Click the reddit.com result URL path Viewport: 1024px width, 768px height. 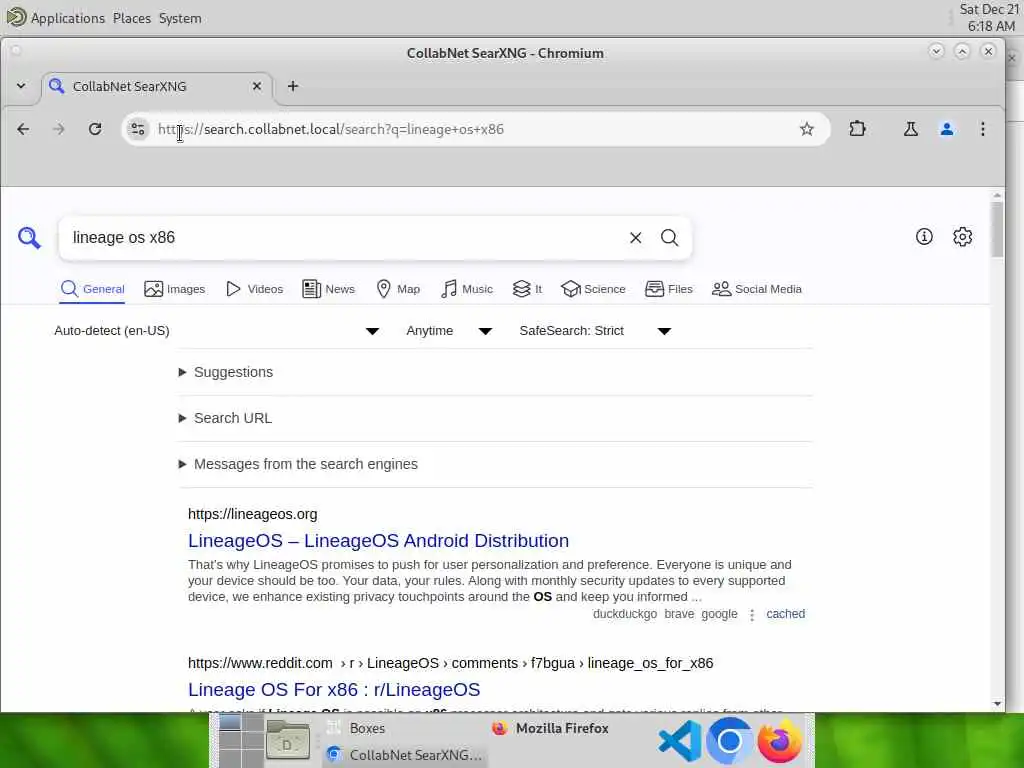point(451,663)
